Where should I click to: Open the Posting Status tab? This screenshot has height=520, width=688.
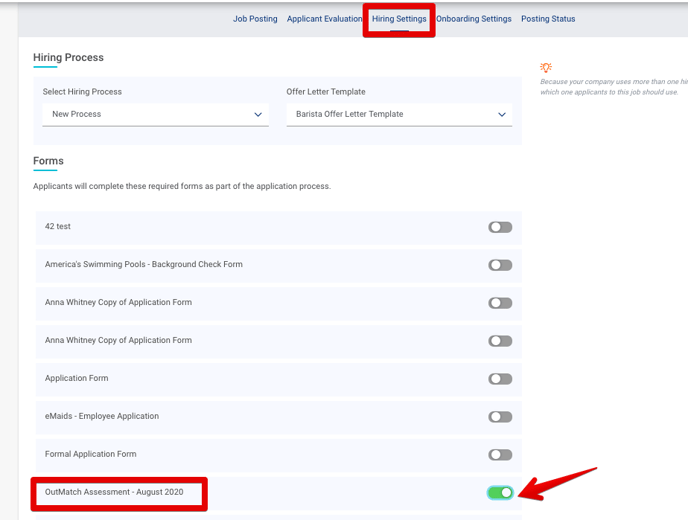(548, 19)
